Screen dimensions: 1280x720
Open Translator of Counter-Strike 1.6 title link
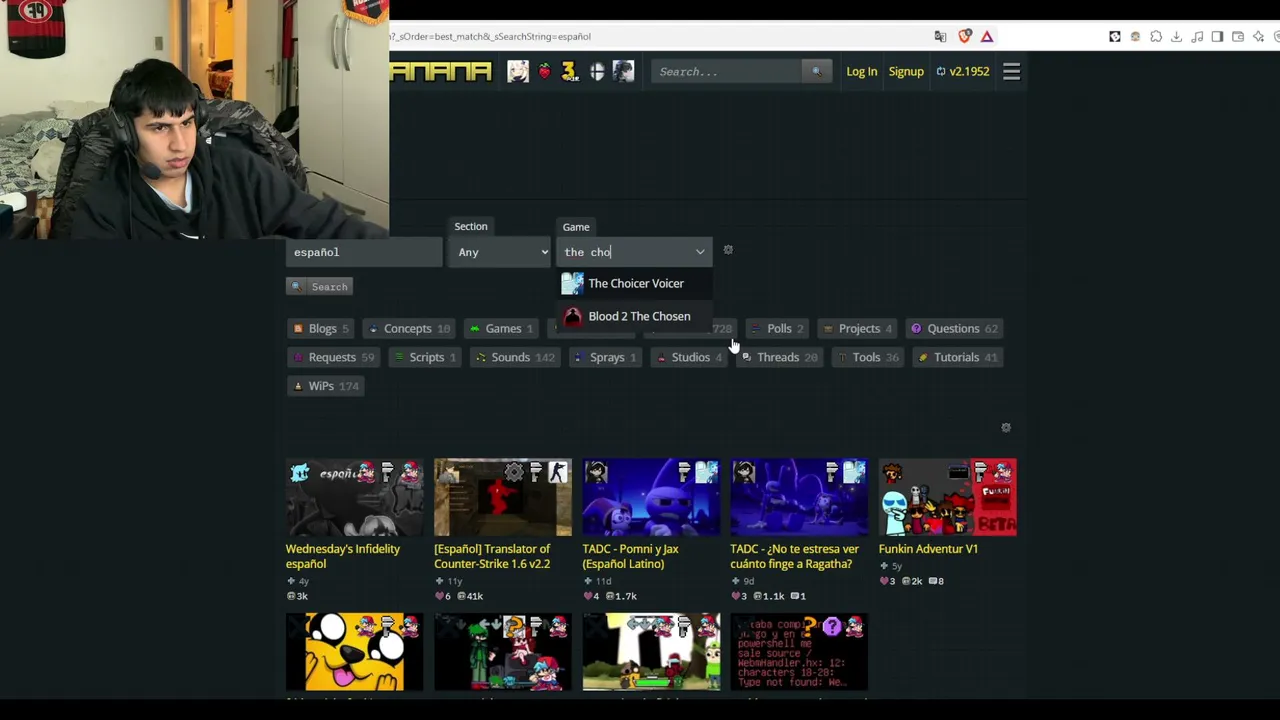(492, 557)
